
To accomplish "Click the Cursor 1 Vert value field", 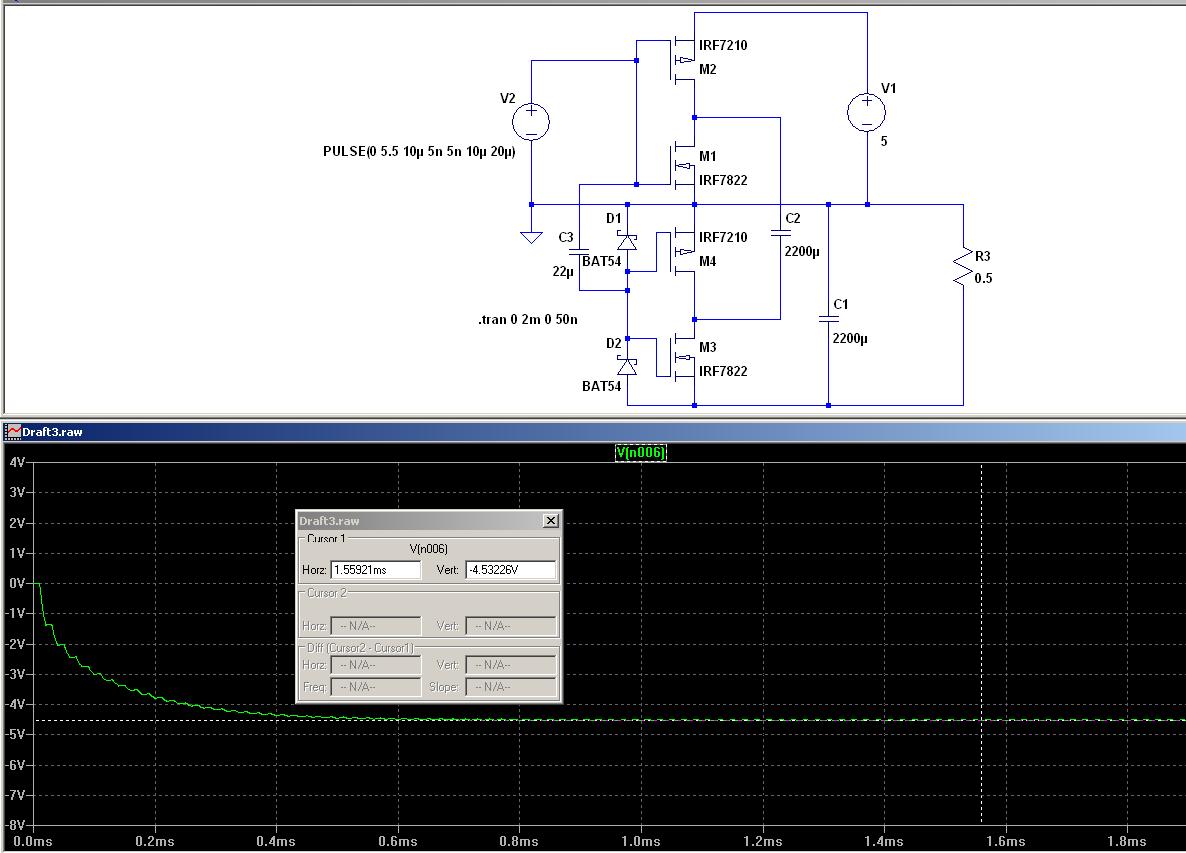I will (510, 570).
